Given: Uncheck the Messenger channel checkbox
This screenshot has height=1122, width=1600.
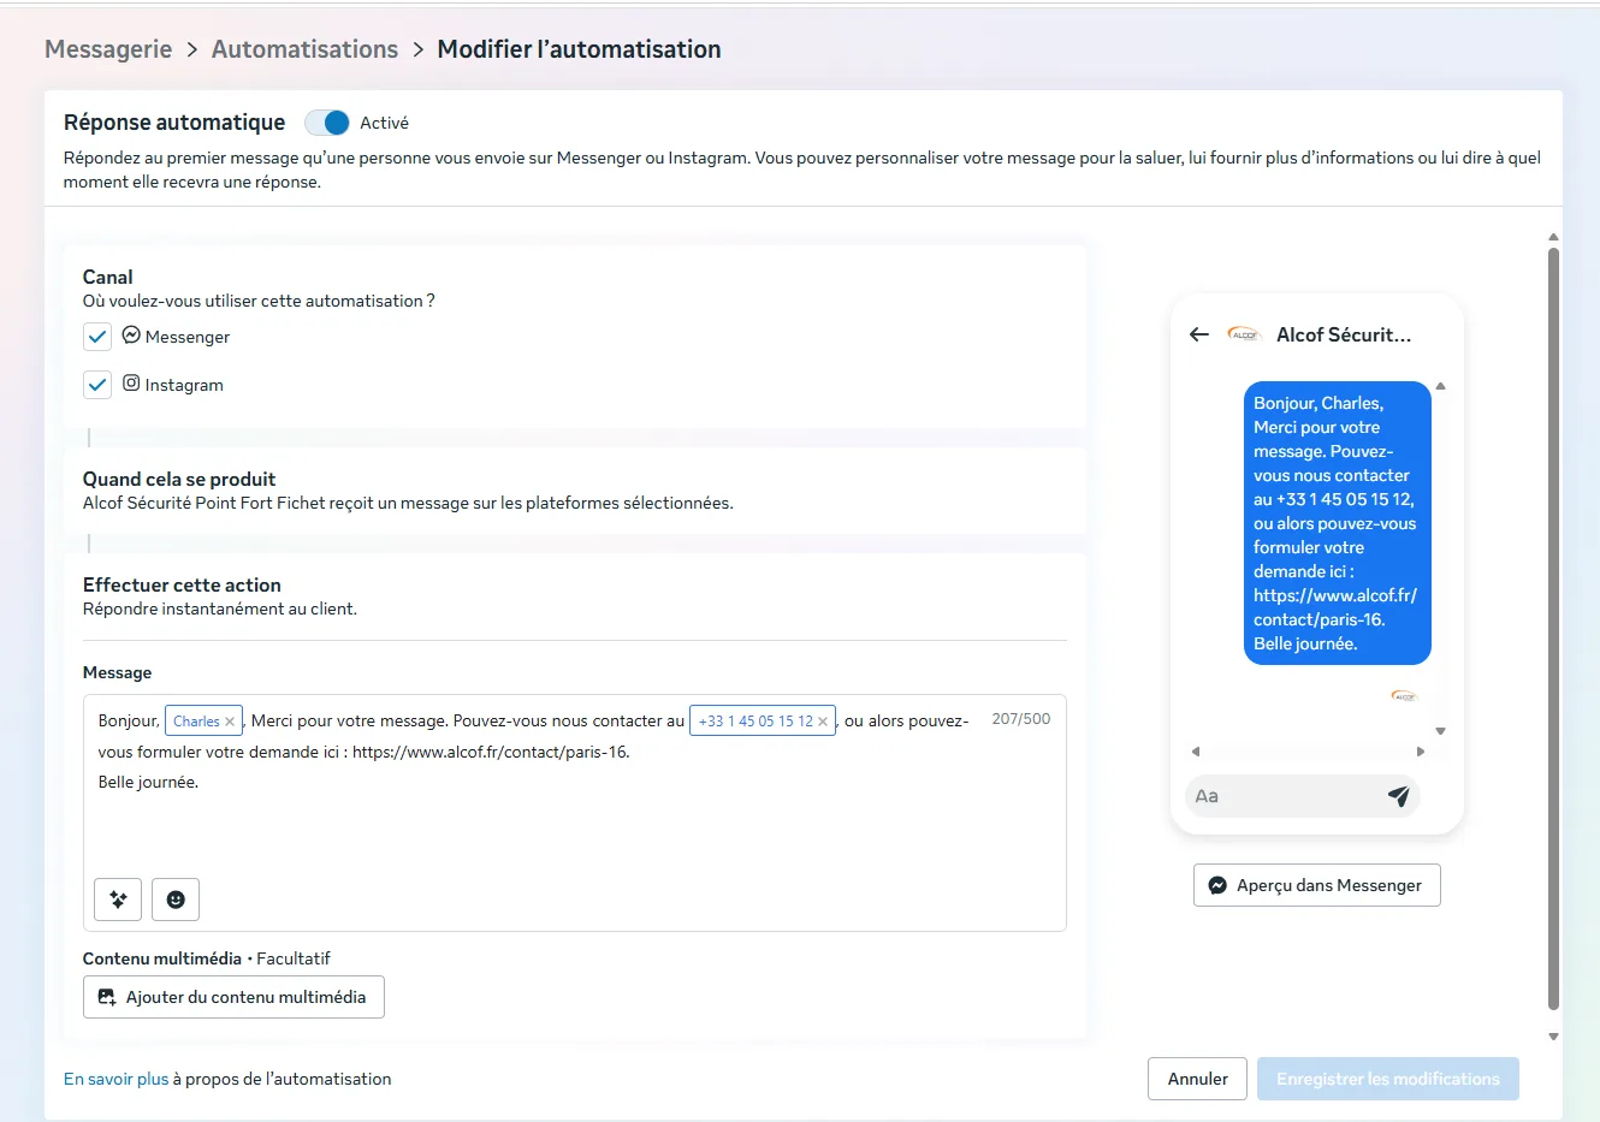Looking at the screenshot, I should click(97, 337).
